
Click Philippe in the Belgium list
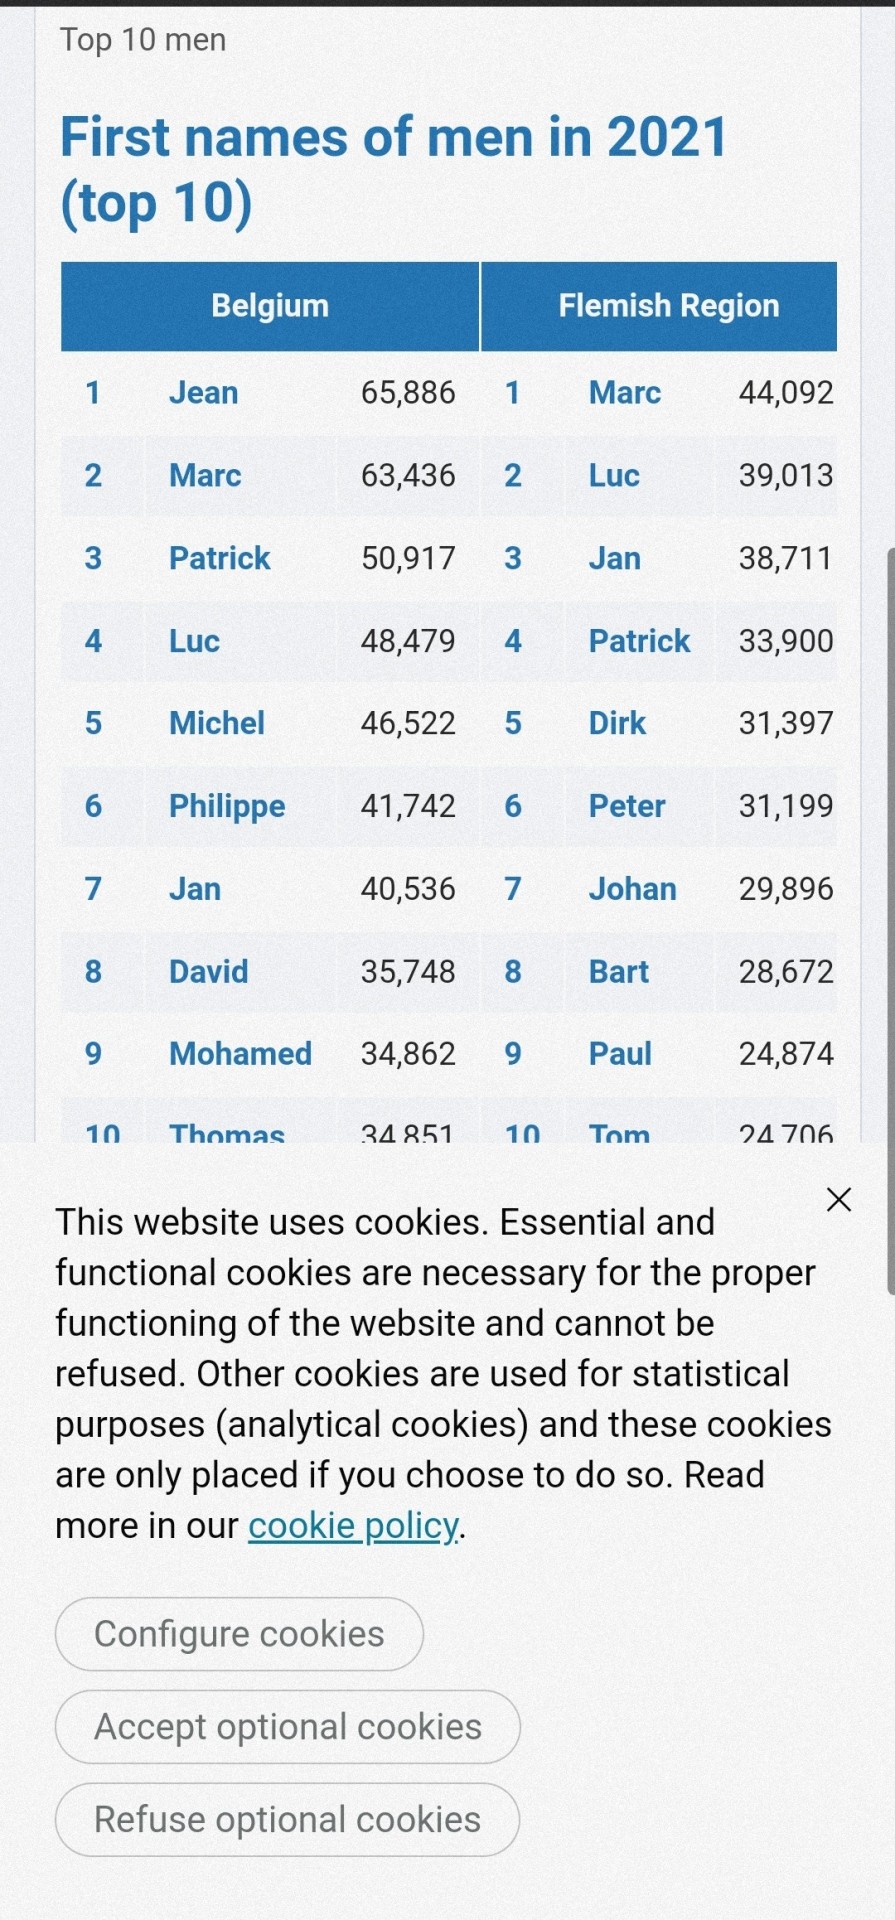tap(226, 806)
